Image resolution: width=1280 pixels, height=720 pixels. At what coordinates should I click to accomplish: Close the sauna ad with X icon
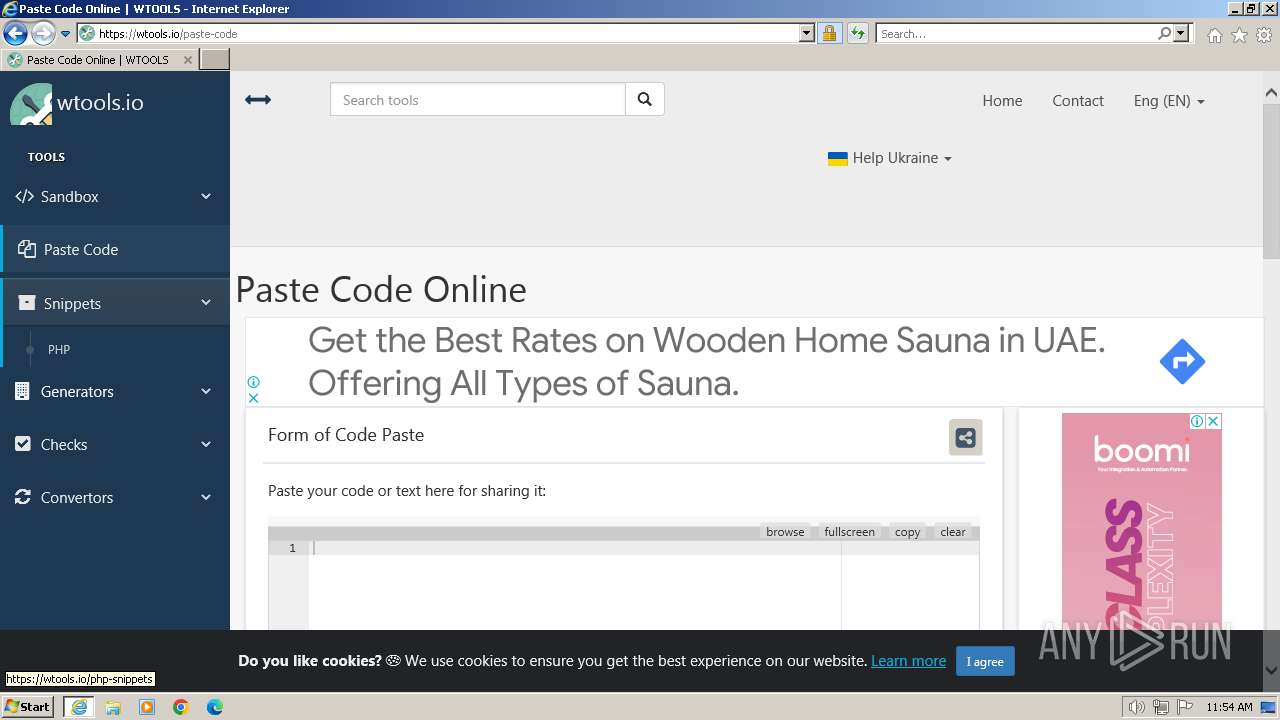[253, 398]
